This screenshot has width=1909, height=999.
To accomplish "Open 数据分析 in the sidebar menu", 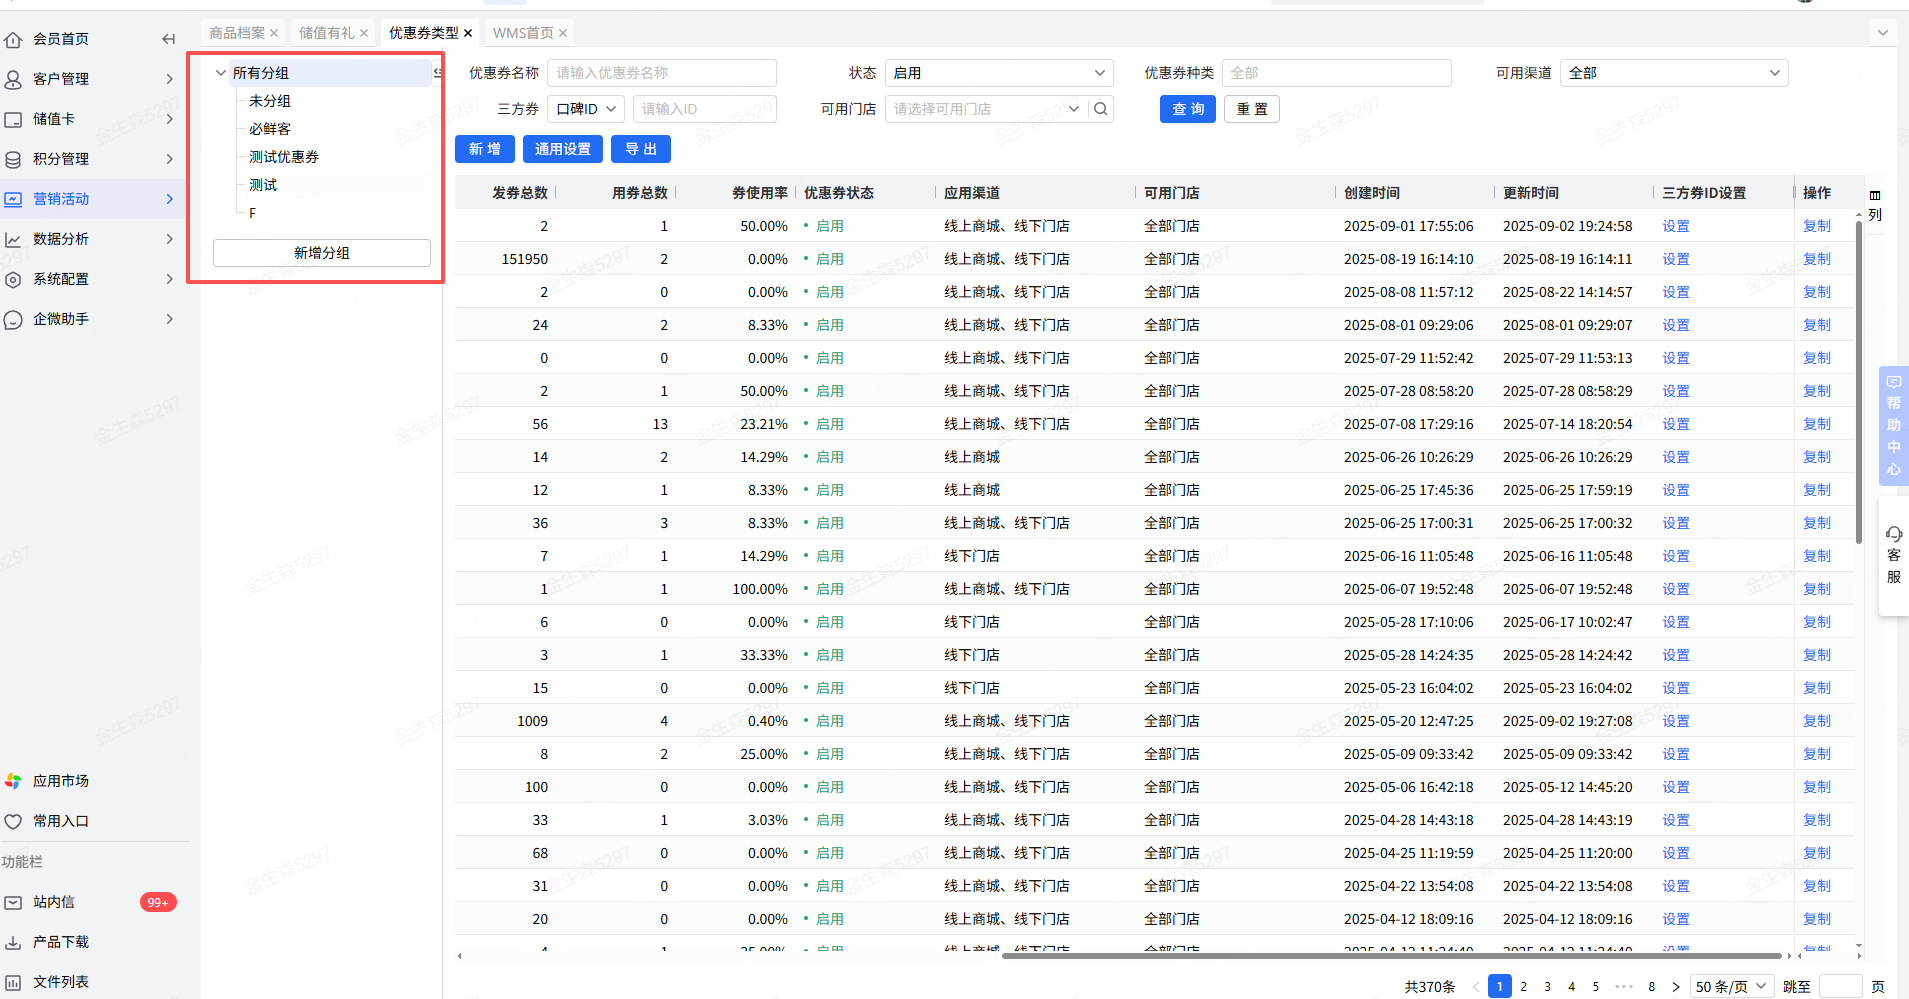I will (x=61, y=239).
